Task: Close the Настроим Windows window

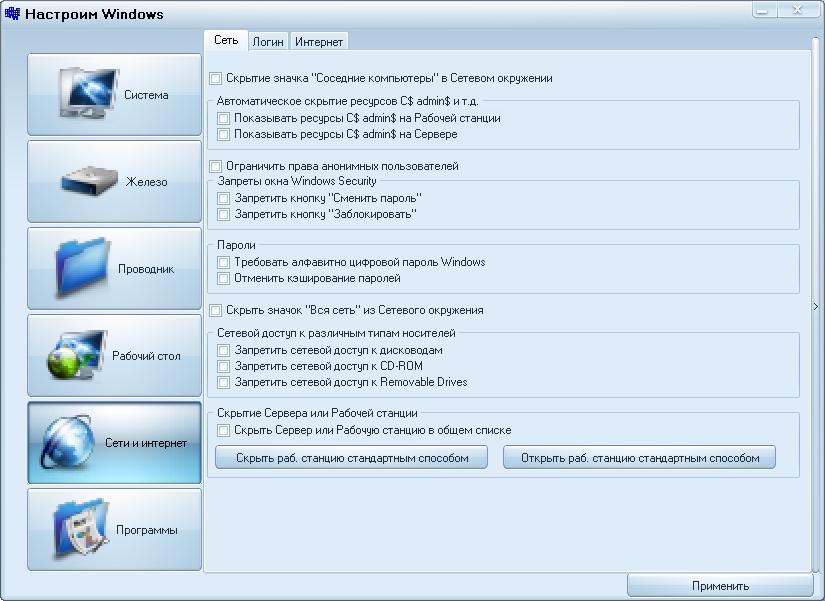Action: click(798, 9)
